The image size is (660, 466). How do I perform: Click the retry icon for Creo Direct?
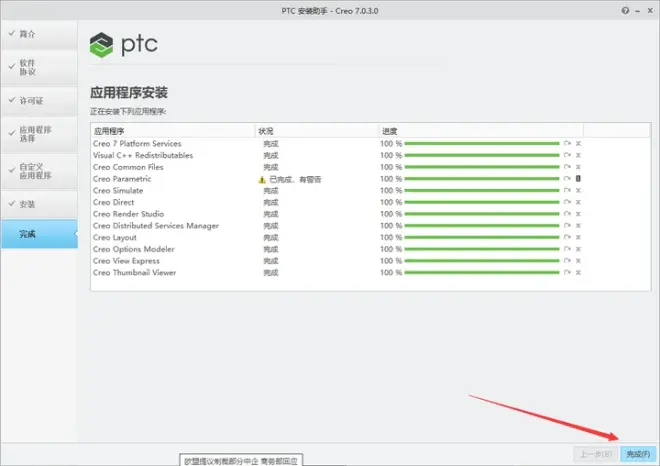pyautogui.click(x=567, y=202)
